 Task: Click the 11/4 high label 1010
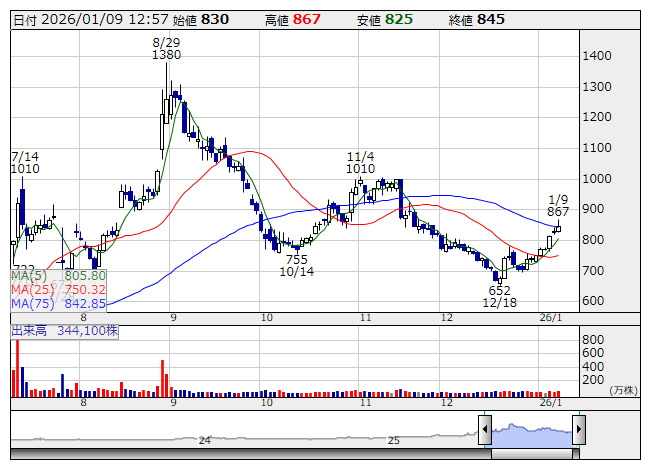360,169
